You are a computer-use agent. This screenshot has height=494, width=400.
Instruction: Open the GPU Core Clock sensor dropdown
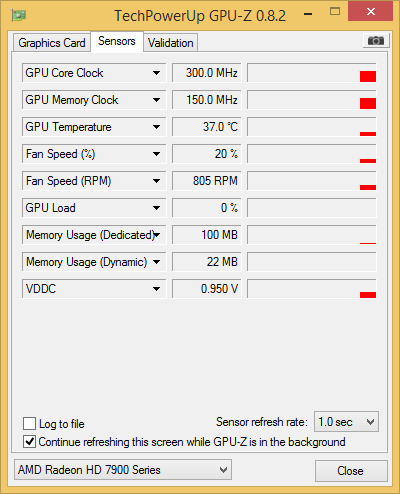pyautogui.click(x=156, y=73)
